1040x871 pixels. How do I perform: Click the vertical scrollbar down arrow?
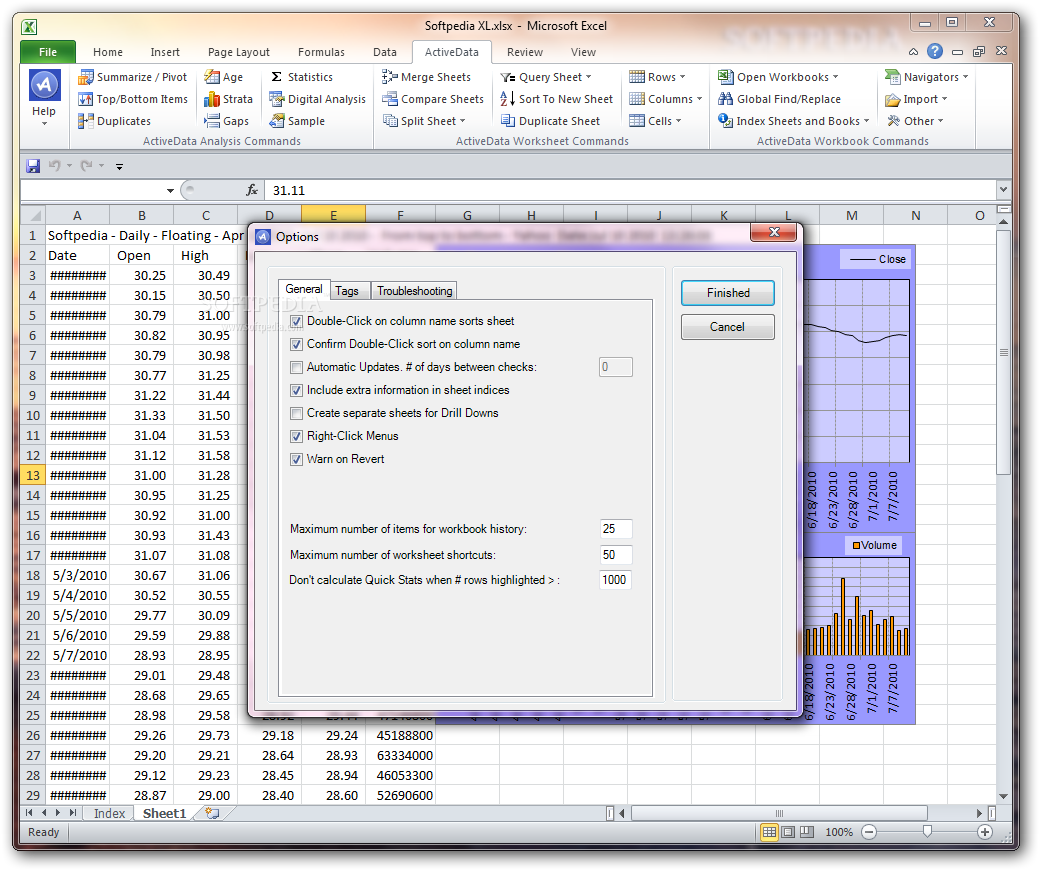point(1004,796)
